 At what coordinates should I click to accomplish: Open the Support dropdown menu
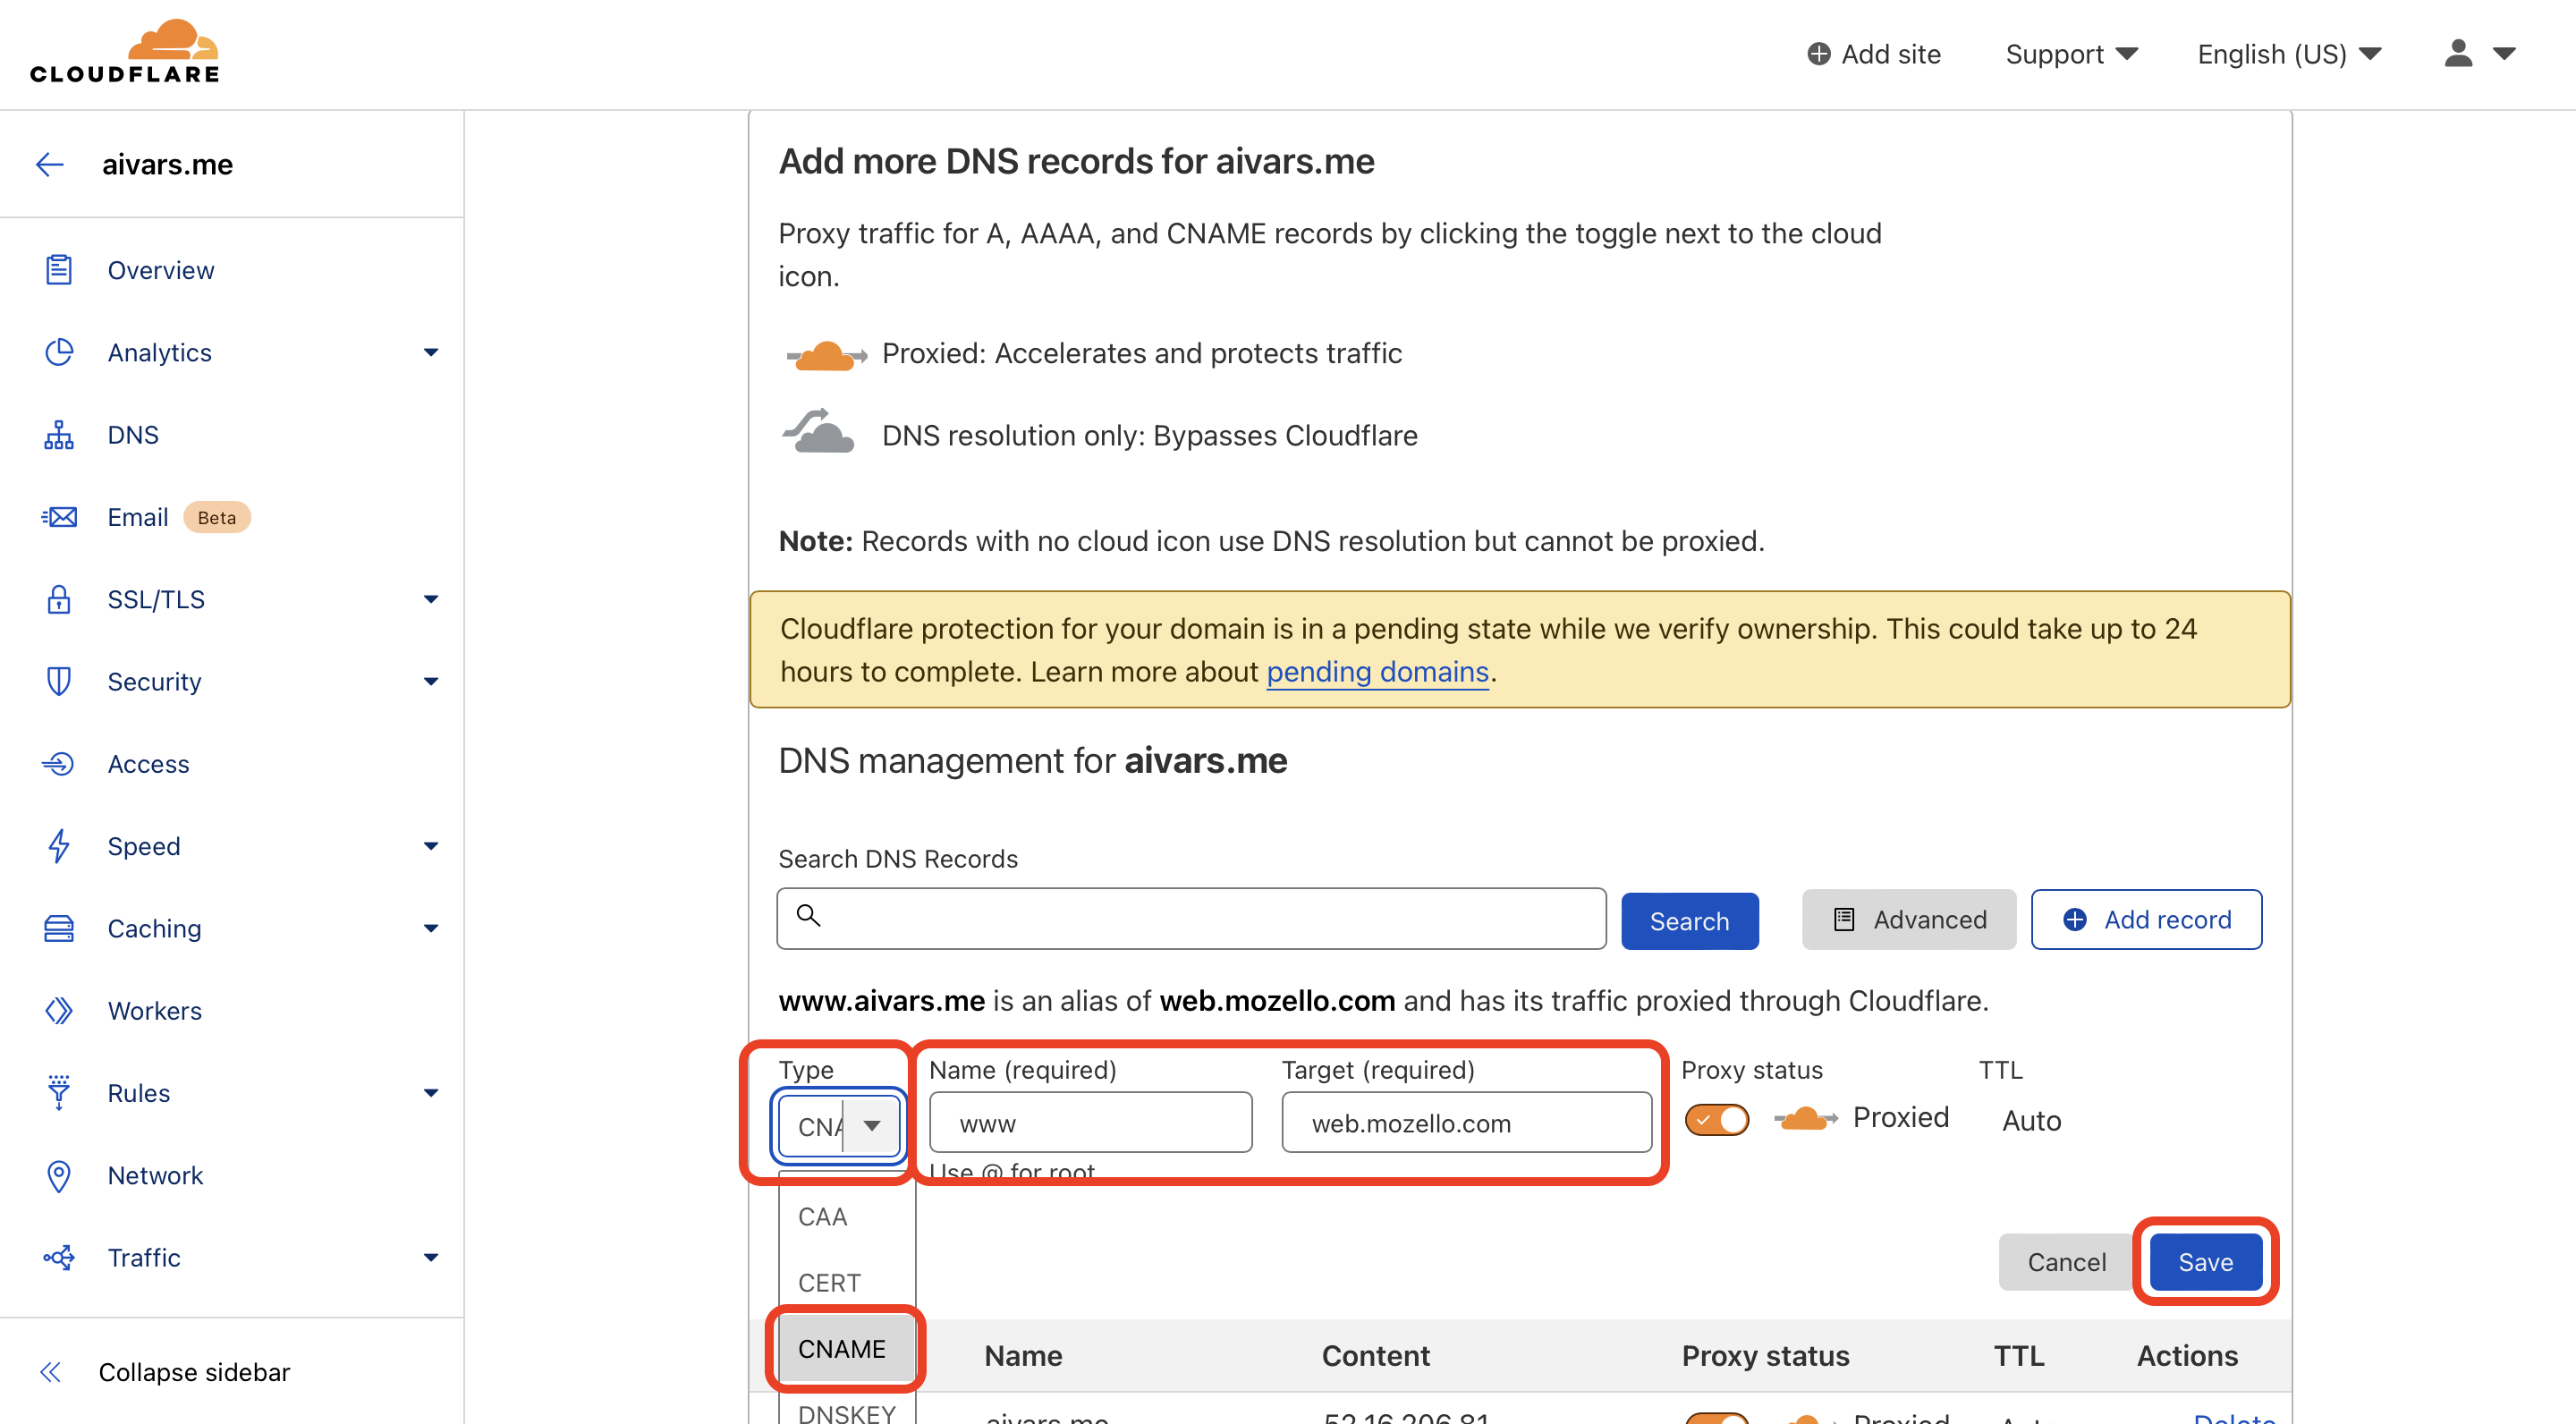2071,53
